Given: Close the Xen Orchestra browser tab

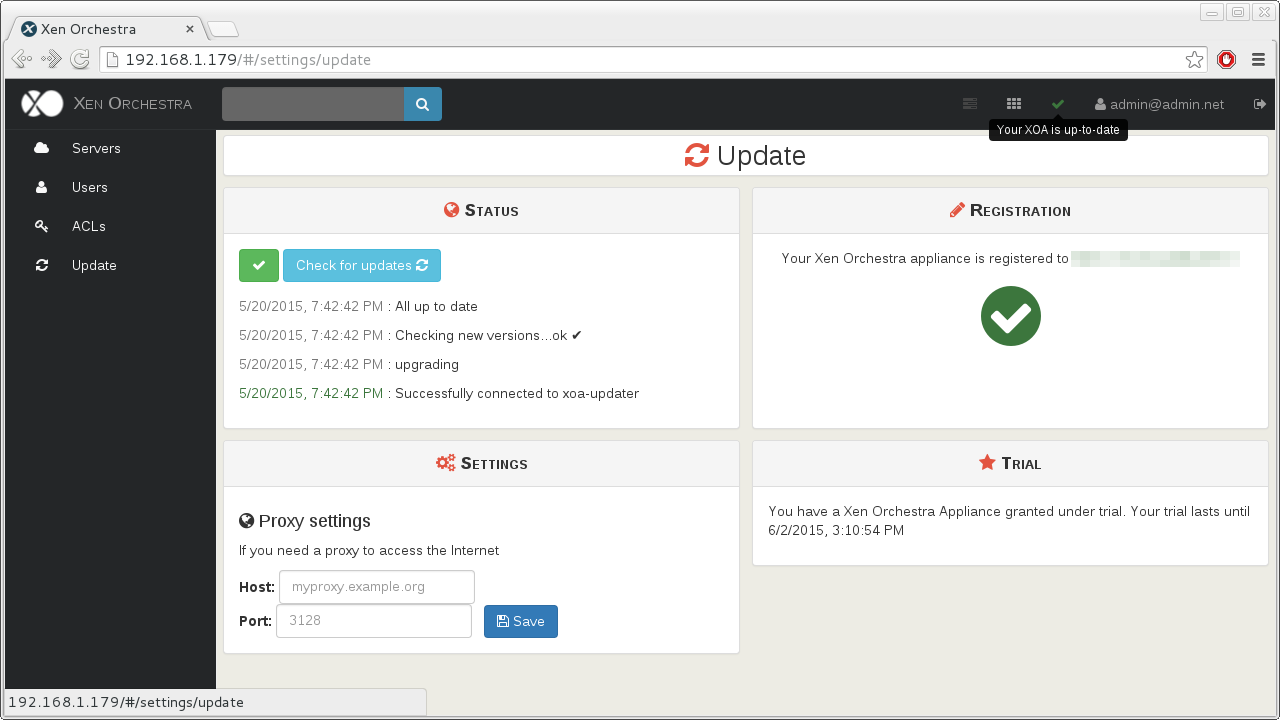Looking at the screenshot, I should coord(190,29).
